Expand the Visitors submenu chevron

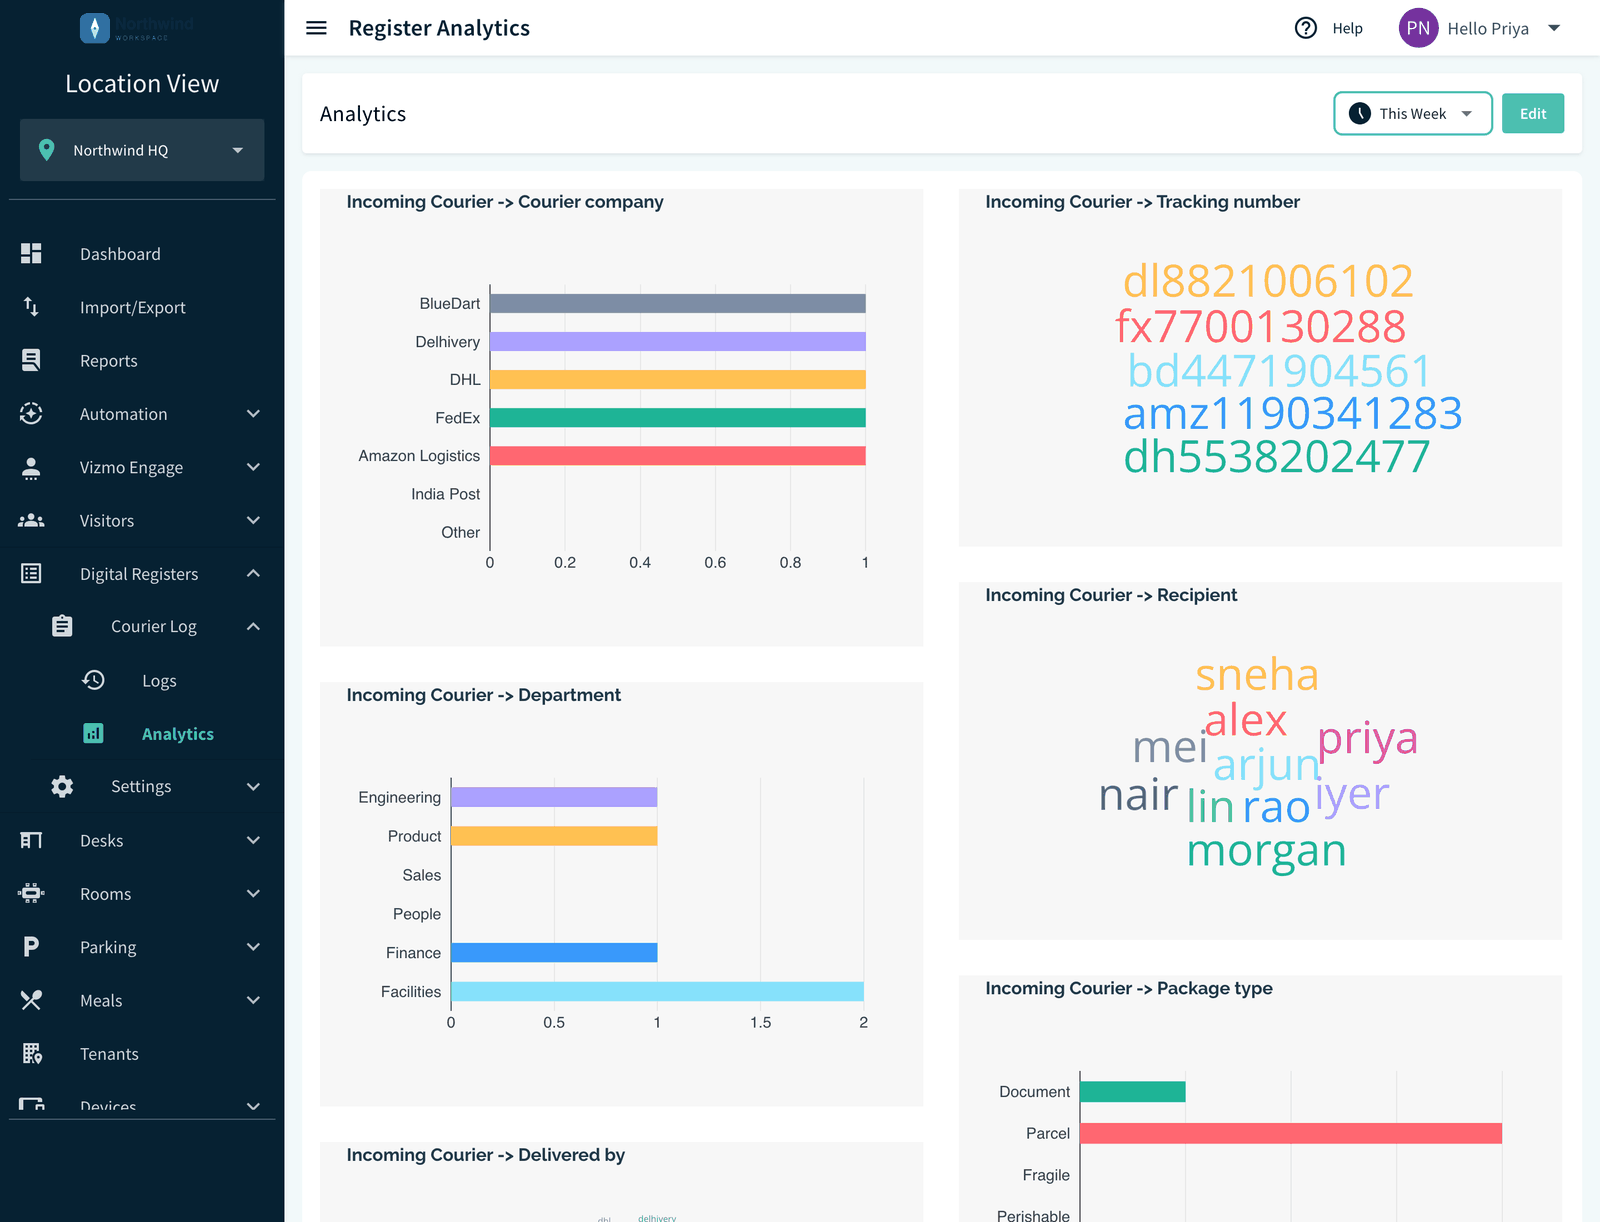click(253, 520)
